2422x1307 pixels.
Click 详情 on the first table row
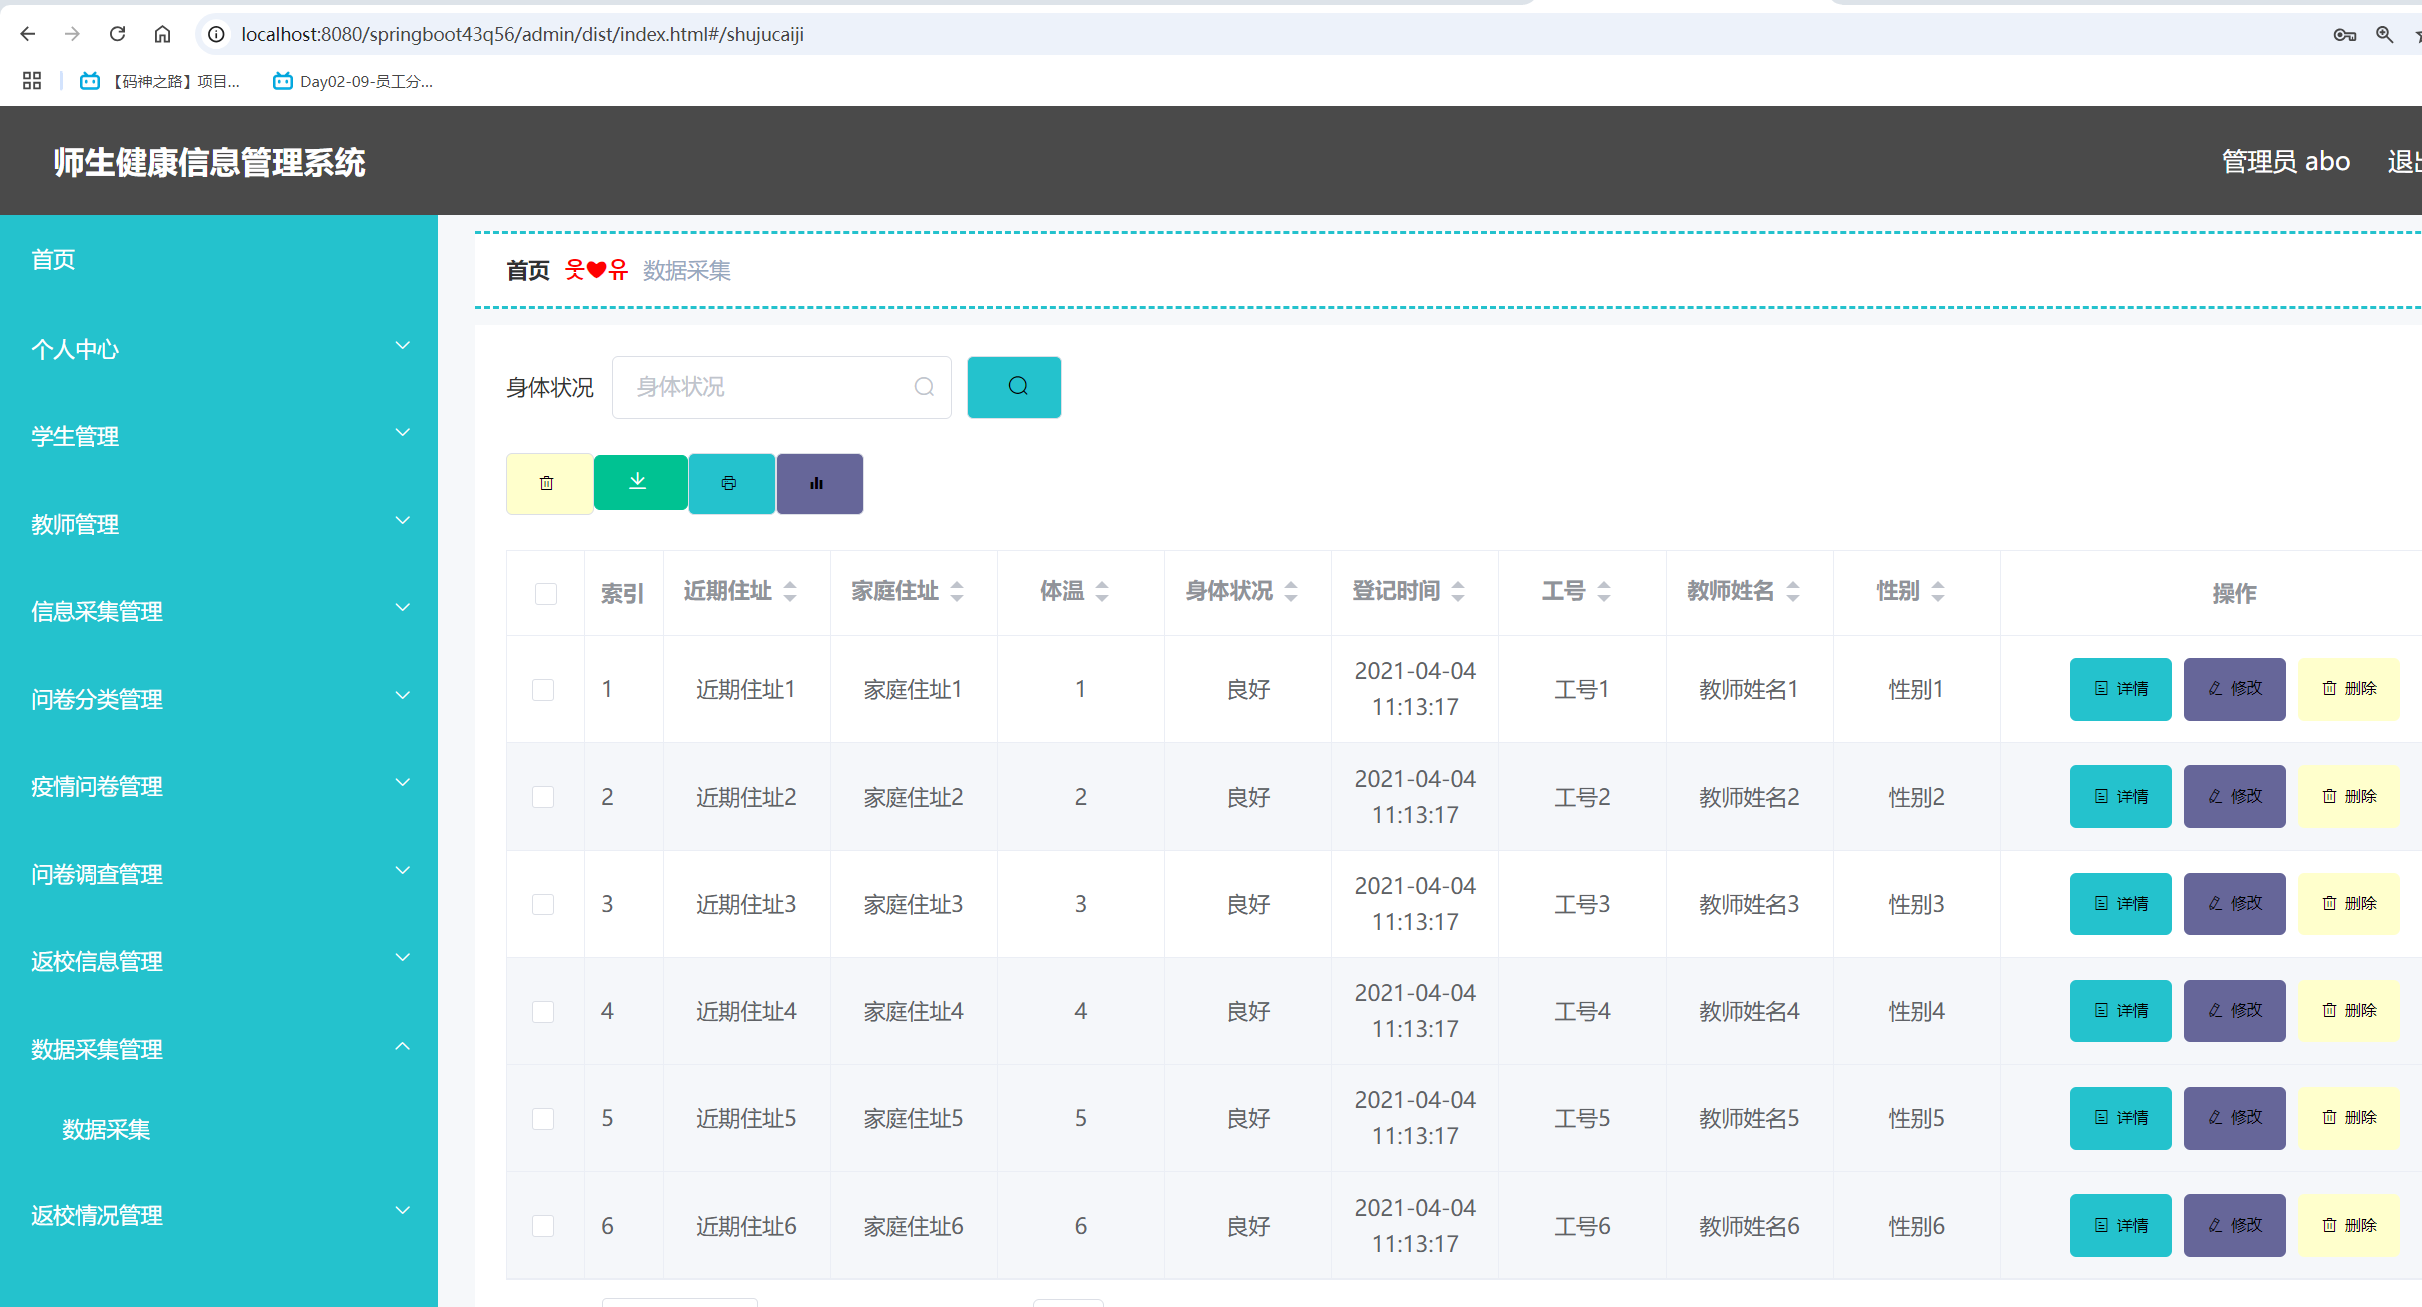(2120, 689)
